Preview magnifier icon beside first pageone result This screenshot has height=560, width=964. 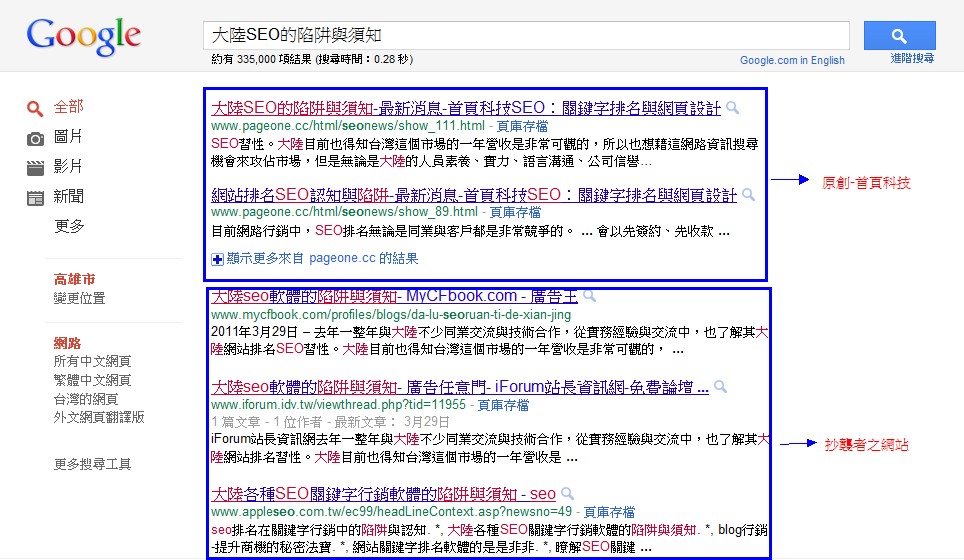pos(732,108)
